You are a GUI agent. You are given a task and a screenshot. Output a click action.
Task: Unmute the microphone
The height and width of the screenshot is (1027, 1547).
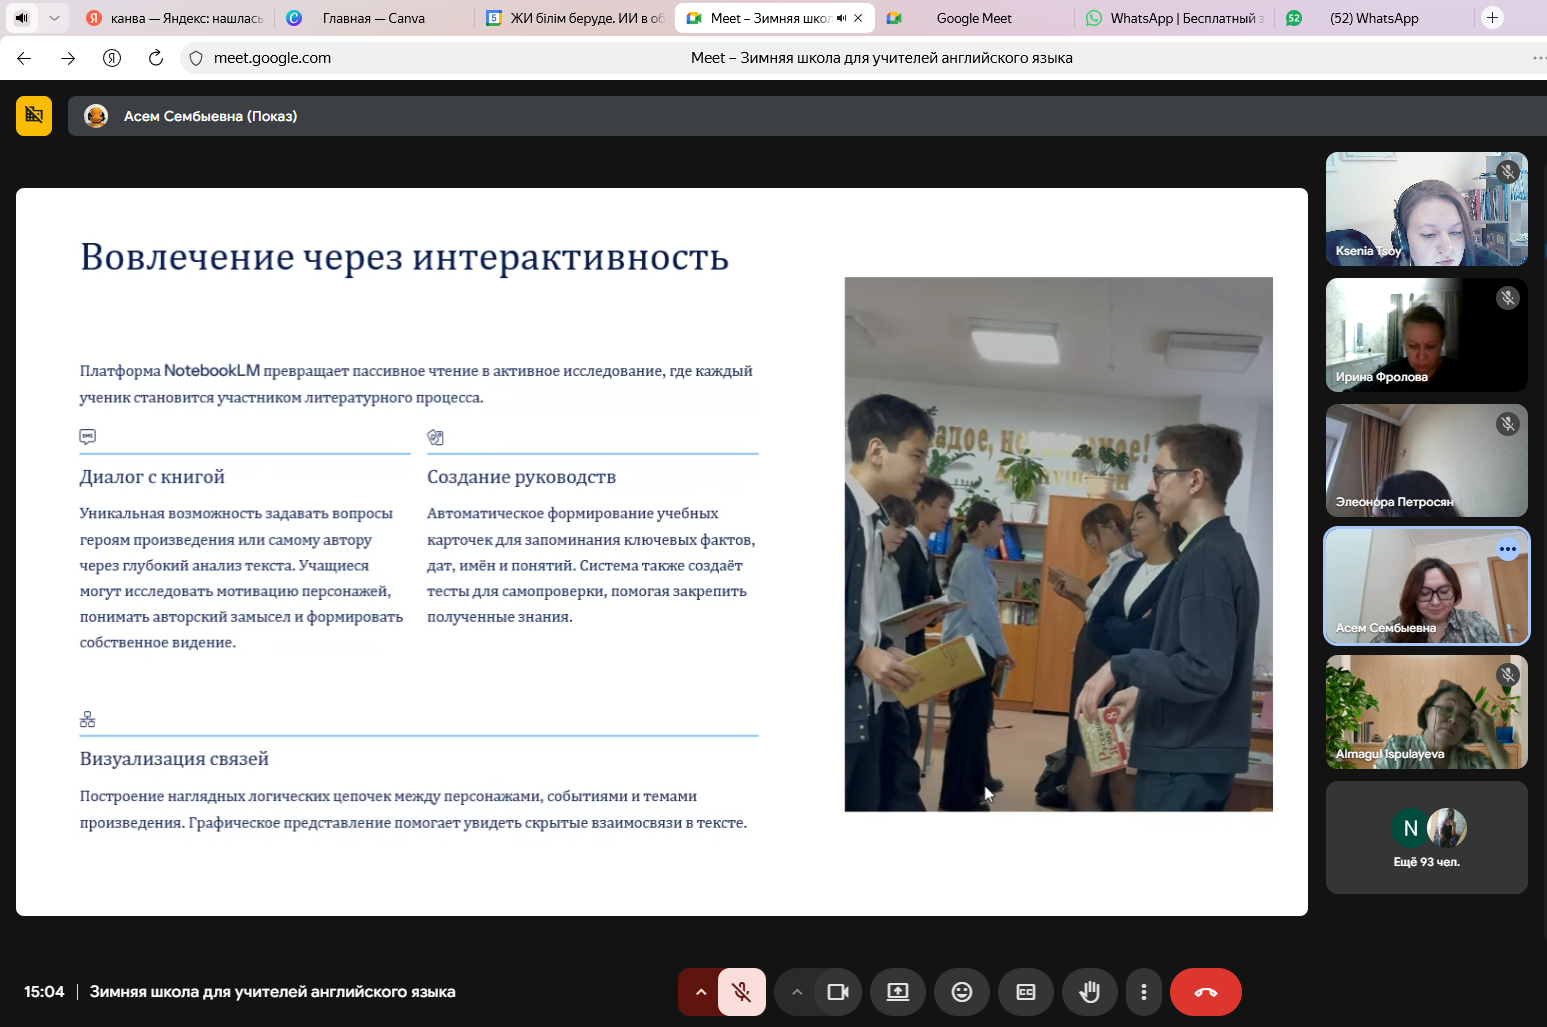click(x=741, y=992)
